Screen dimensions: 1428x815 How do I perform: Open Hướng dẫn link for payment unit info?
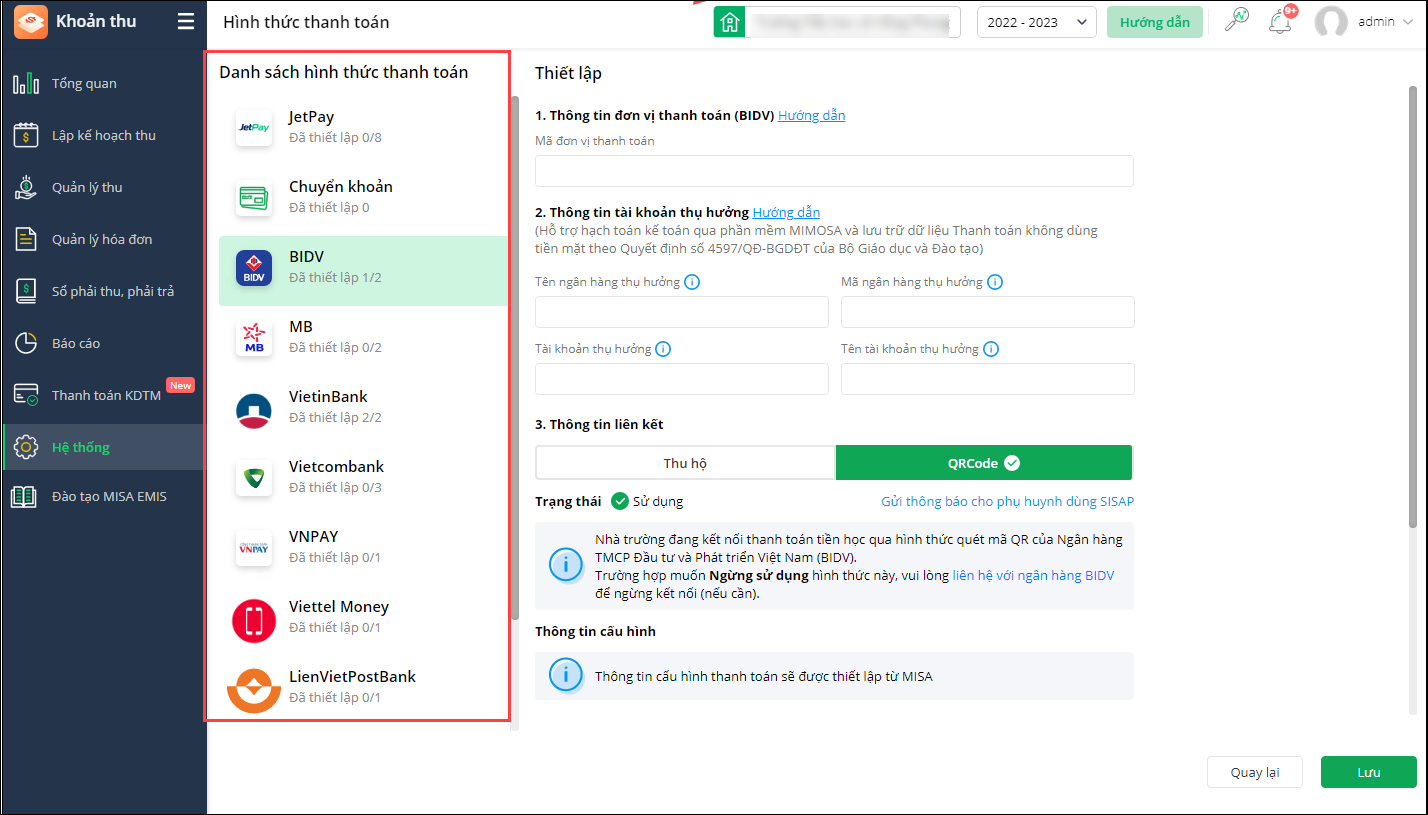[812, 115]
